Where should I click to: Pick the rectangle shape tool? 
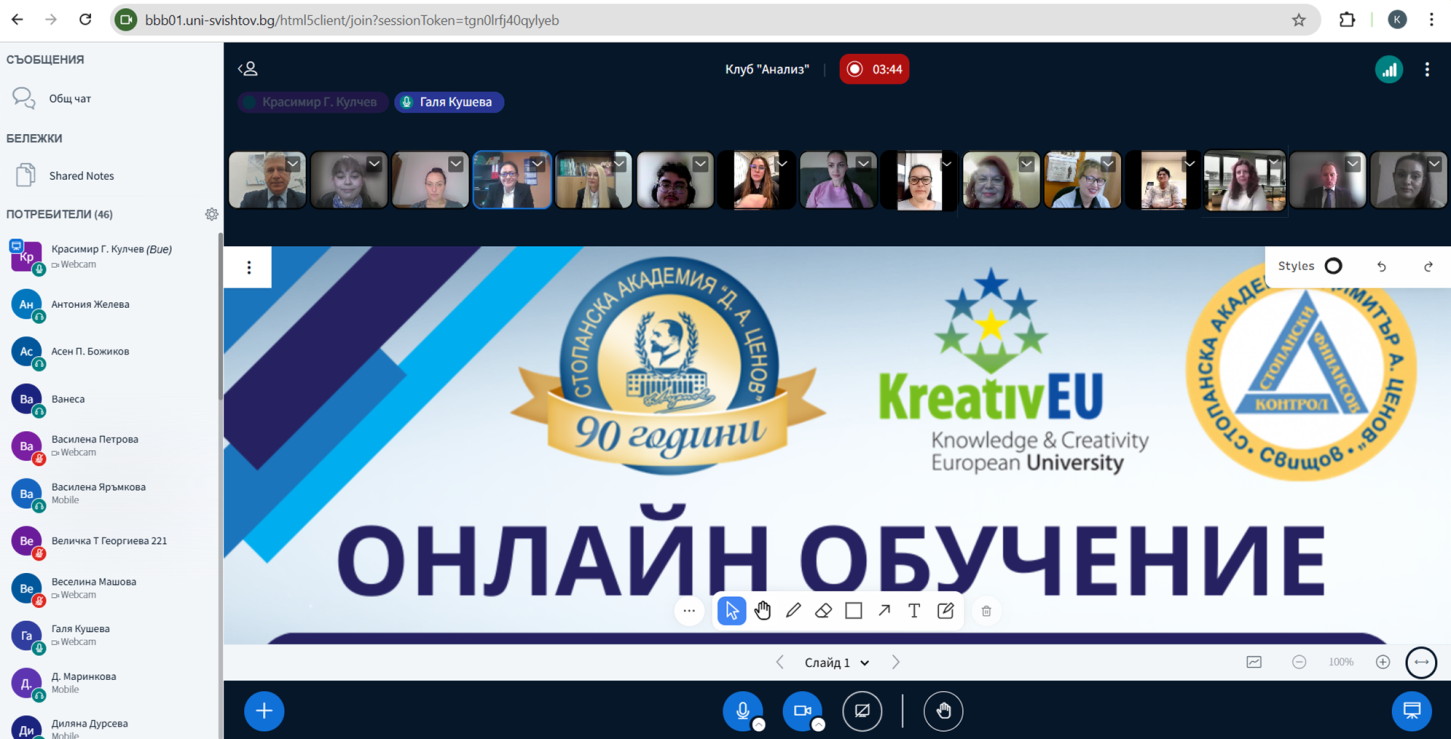point(853,610)
